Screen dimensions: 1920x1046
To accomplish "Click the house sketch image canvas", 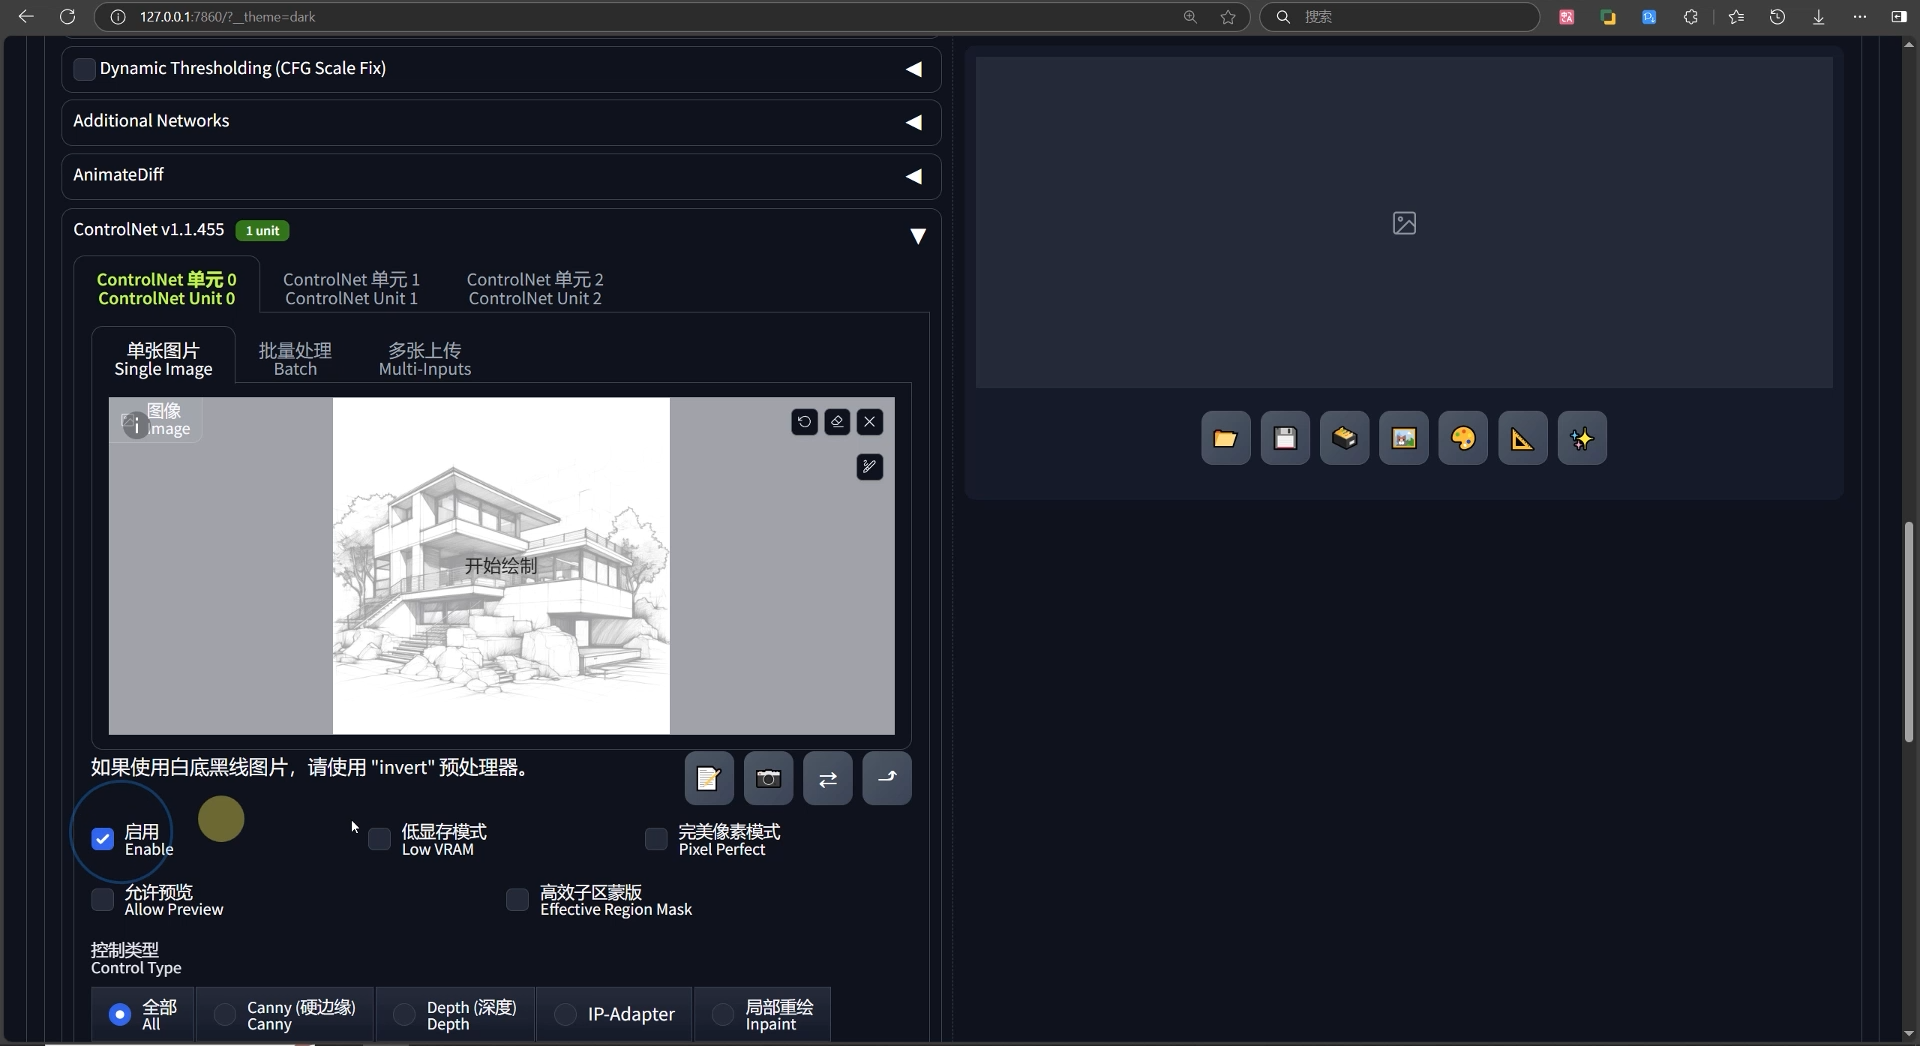I will (x=501, y=566).
